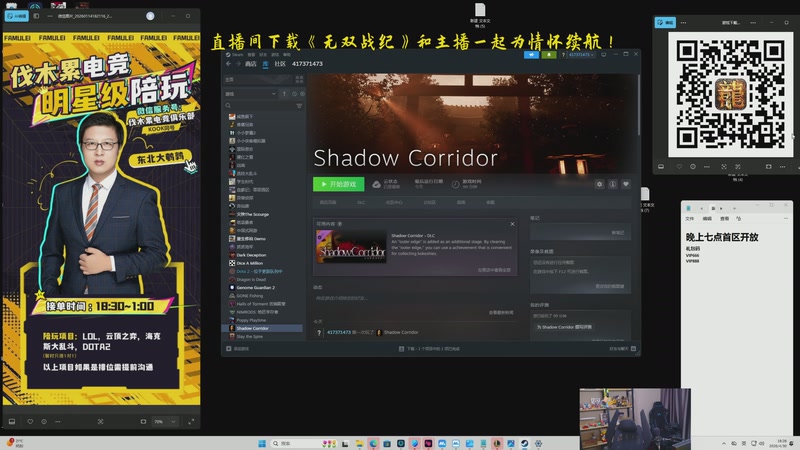
Task: Click the add game plus icon
Action: [x=229, y=349]
